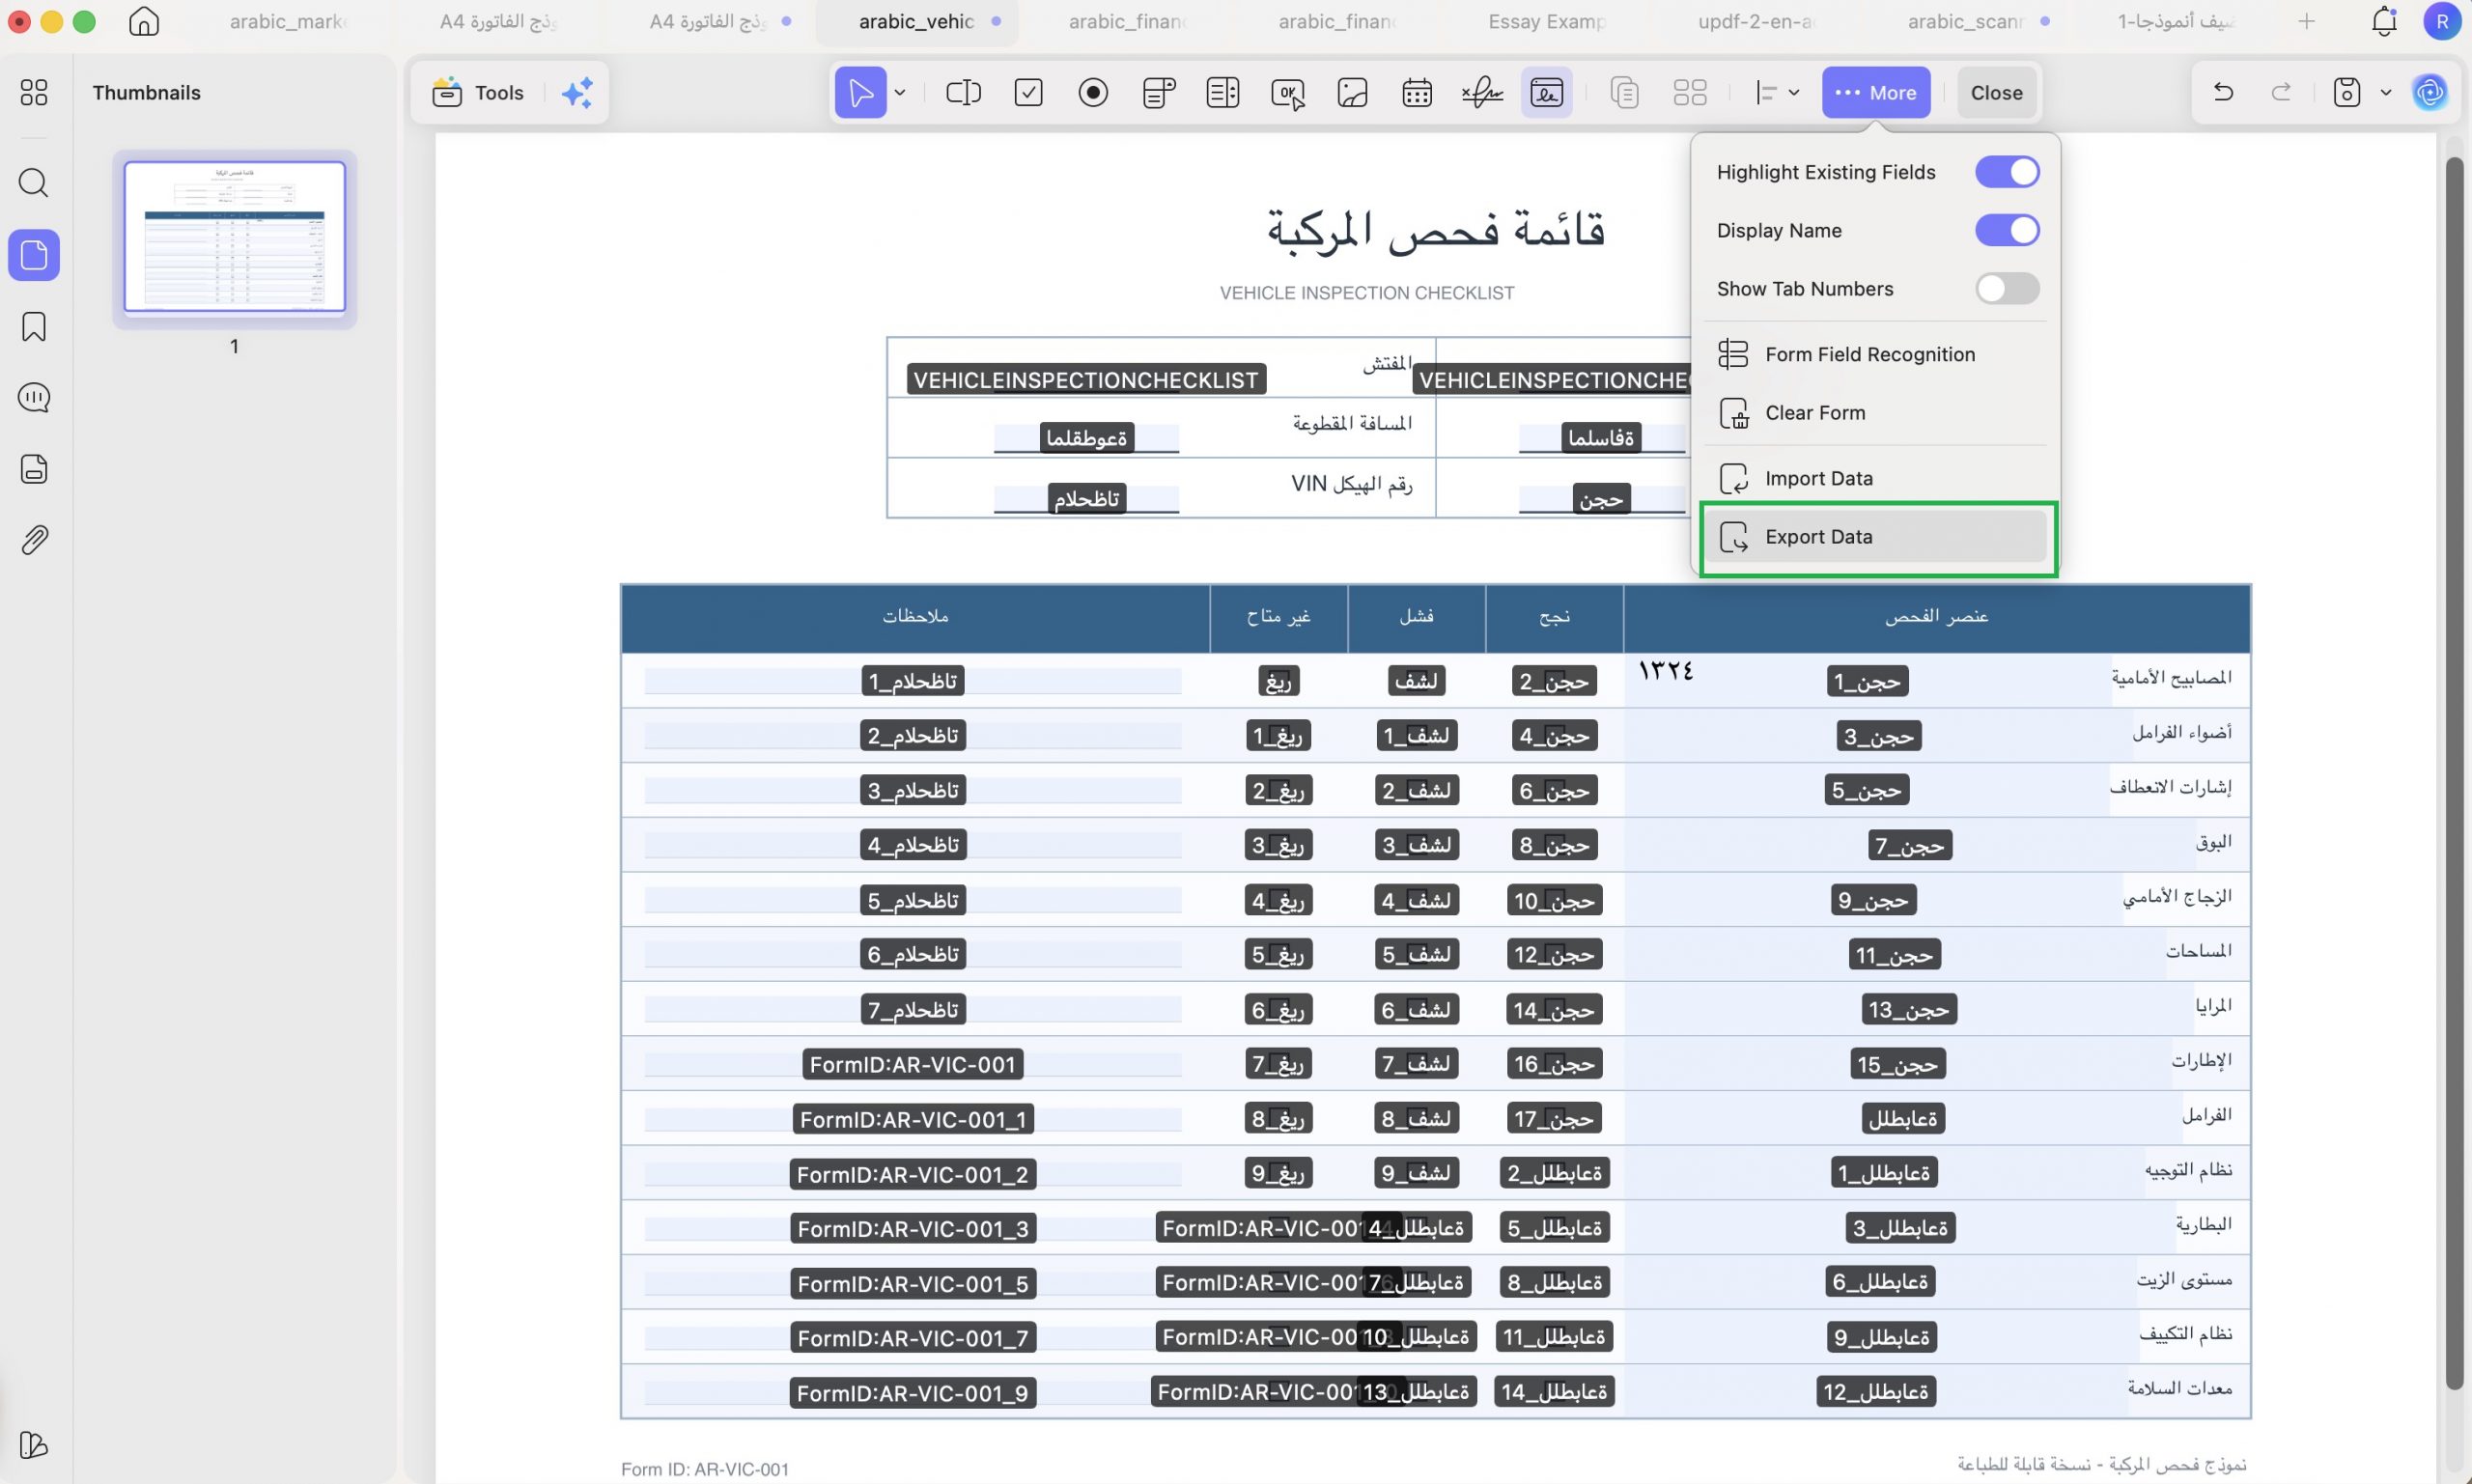
Task: Switch to the arabic_mark tab
Action: click(288, 21)
